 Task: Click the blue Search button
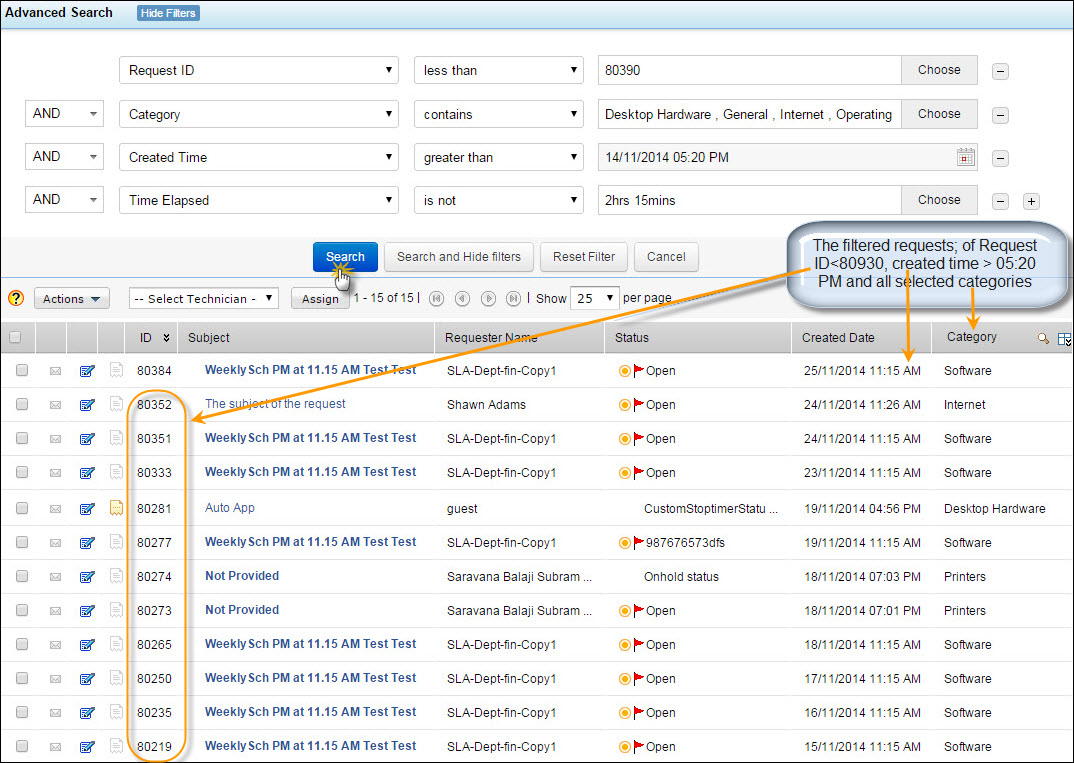(x=345, y=257)
